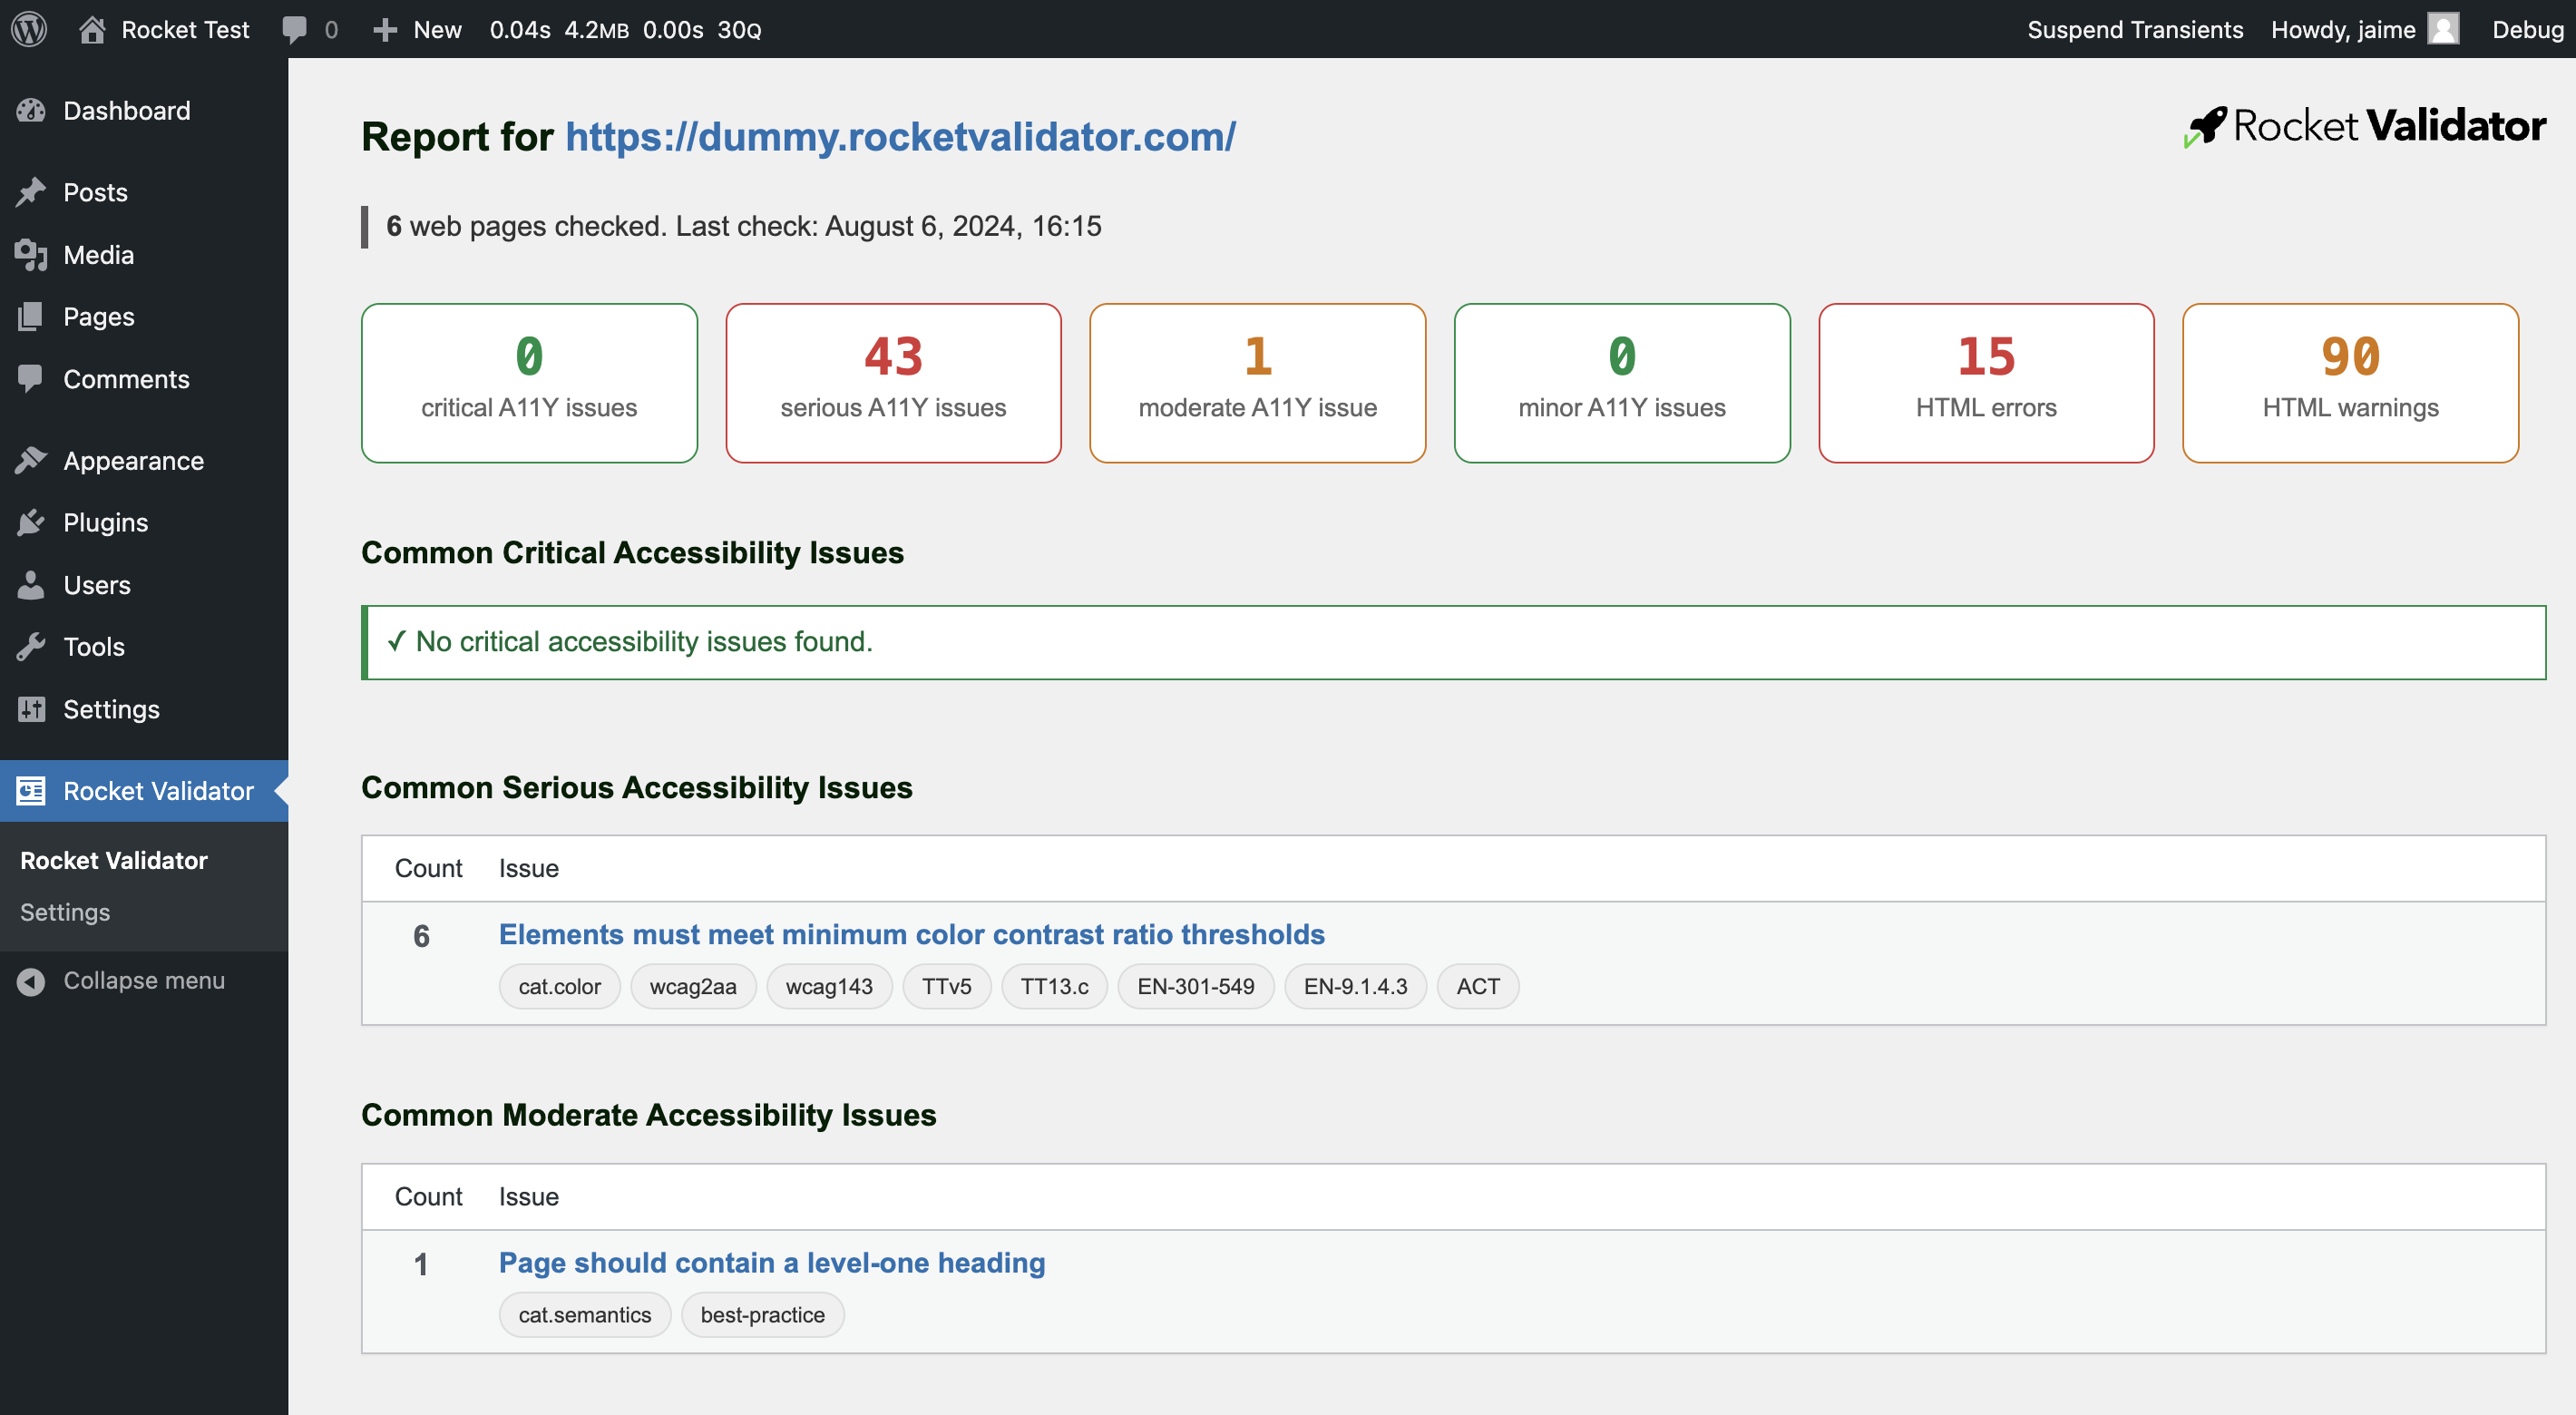
Task: Click the Settings menu icon
Action: (x=30, y=707)
